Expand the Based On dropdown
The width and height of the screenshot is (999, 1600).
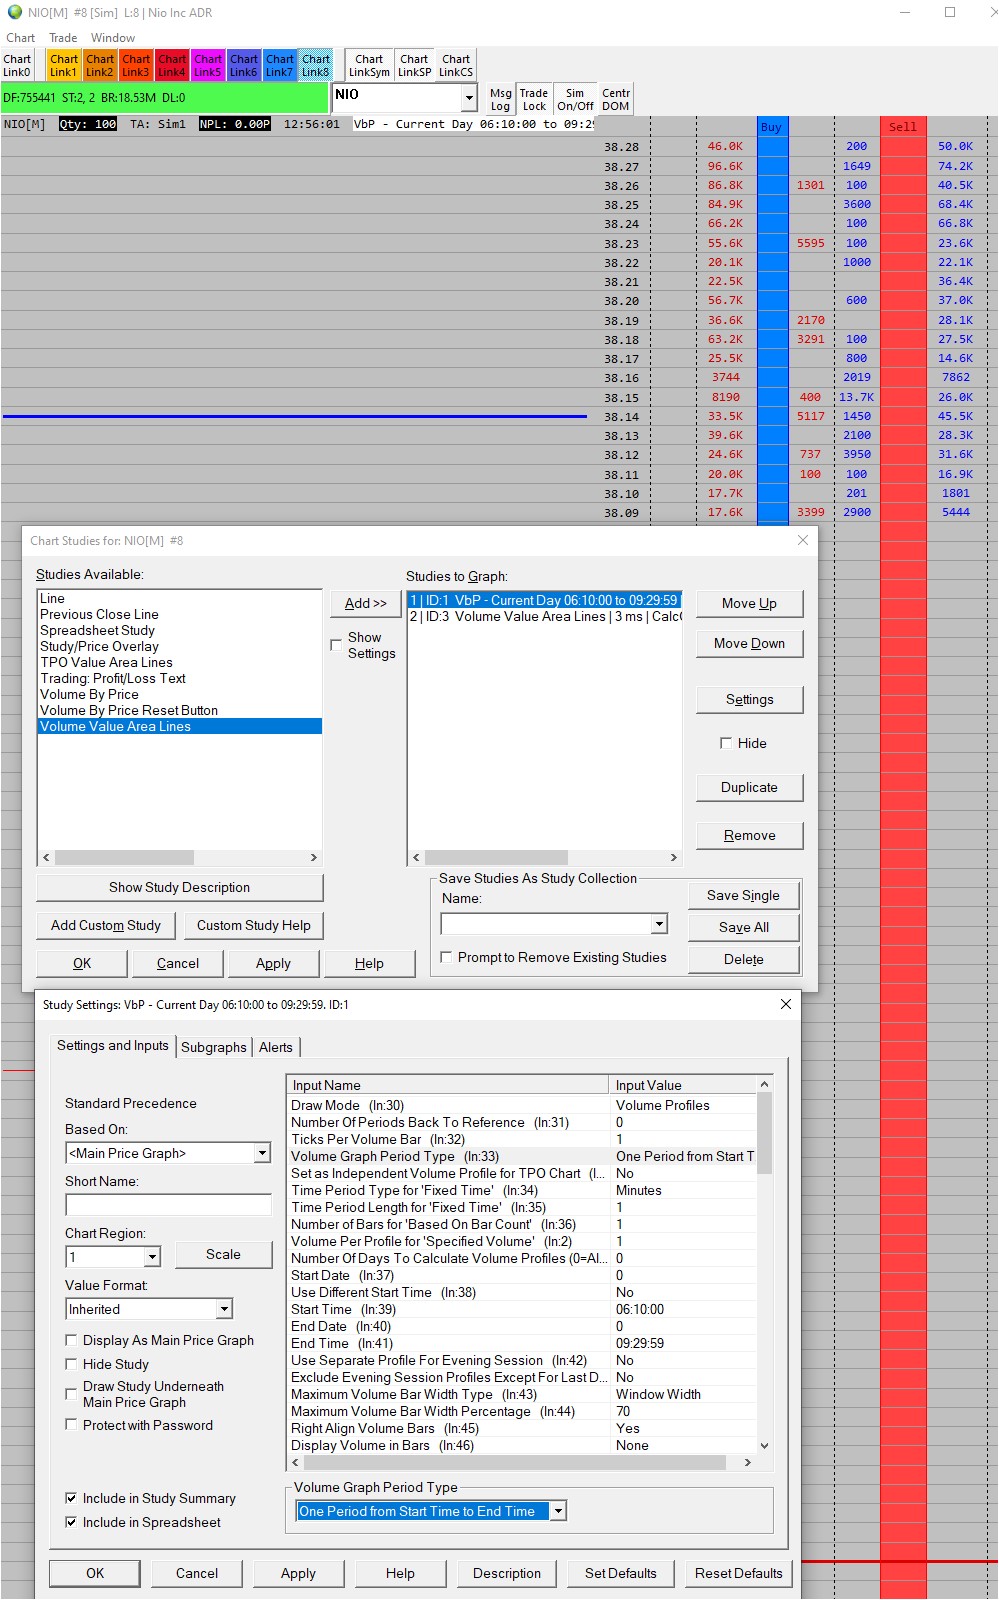click(262, 1153)
